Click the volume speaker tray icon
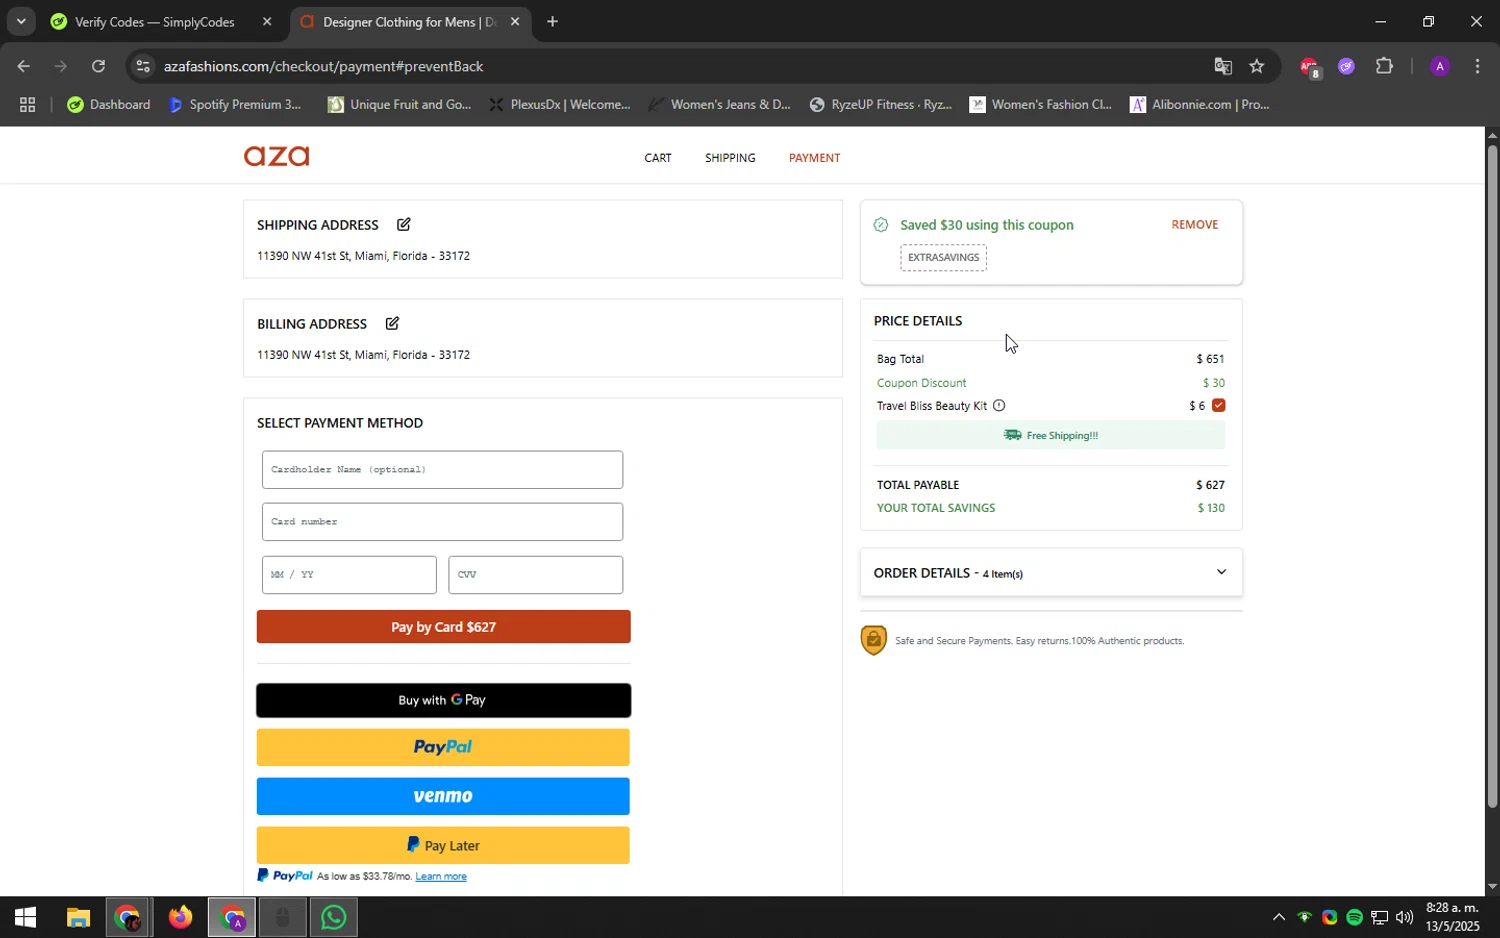Image resolution: width=1500 pixels, height=938 pixels. coord(1404,917)
